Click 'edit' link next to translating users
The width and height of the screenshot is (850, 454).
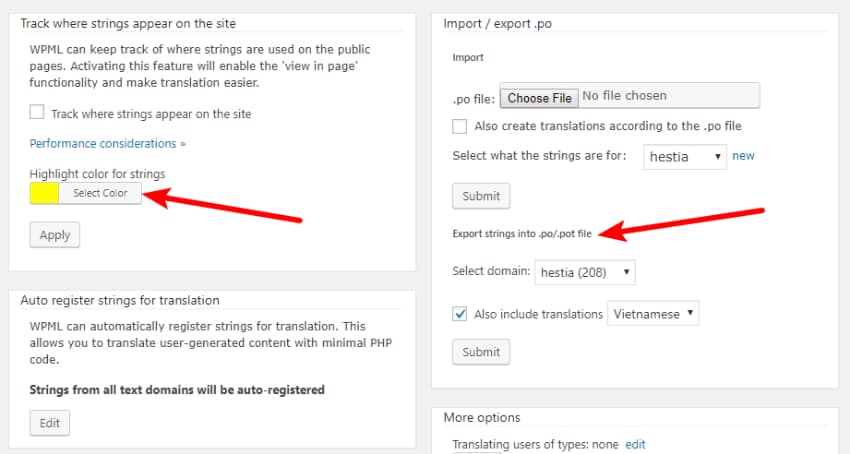pyautogui.click(x=635, y=444)
